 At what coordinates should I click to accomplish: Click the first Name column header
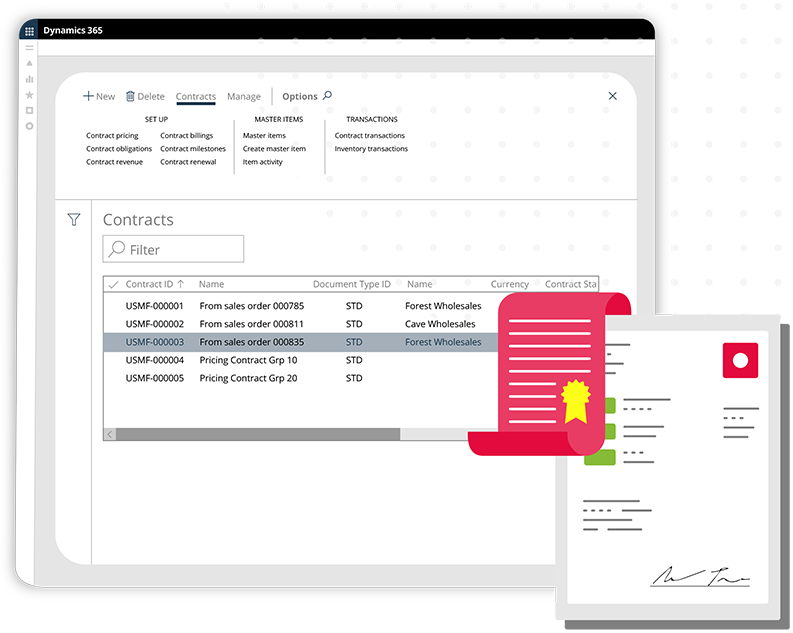[x=211, y=284]
